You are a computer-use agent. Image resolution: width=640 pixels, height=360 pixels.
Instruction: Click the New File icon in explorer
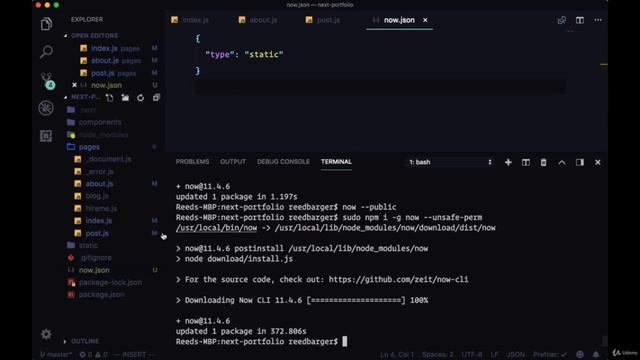click(109, 98)
